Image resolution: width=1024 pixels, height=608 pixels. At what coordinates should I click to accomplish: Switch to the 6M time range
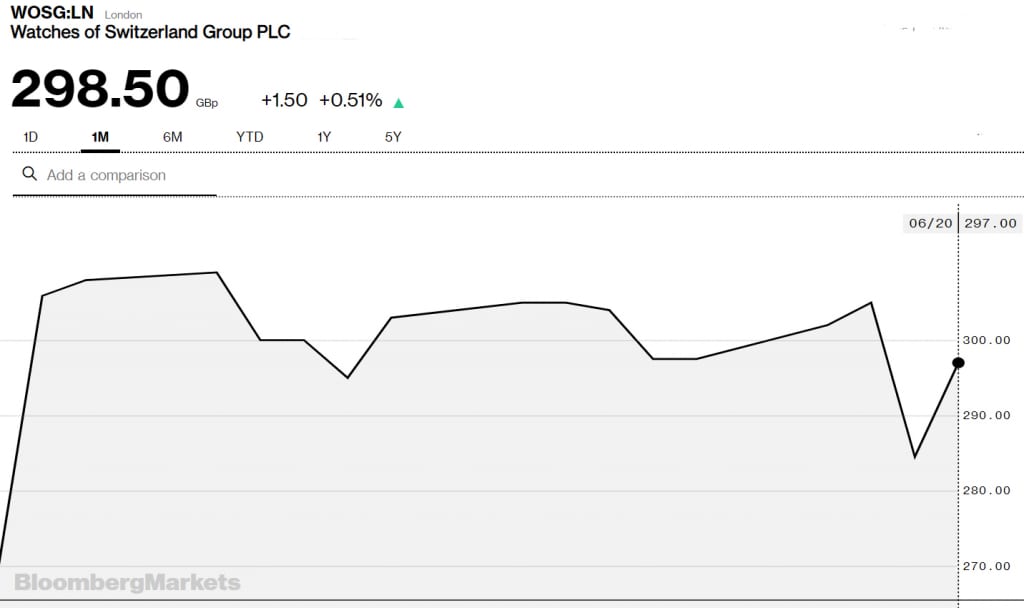click(172, 136)
